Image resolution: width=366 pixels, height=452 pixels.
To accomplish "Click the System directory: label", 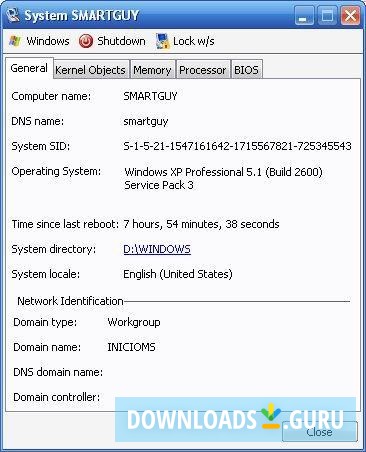I will pyautogui.click(x=54, y=249).
